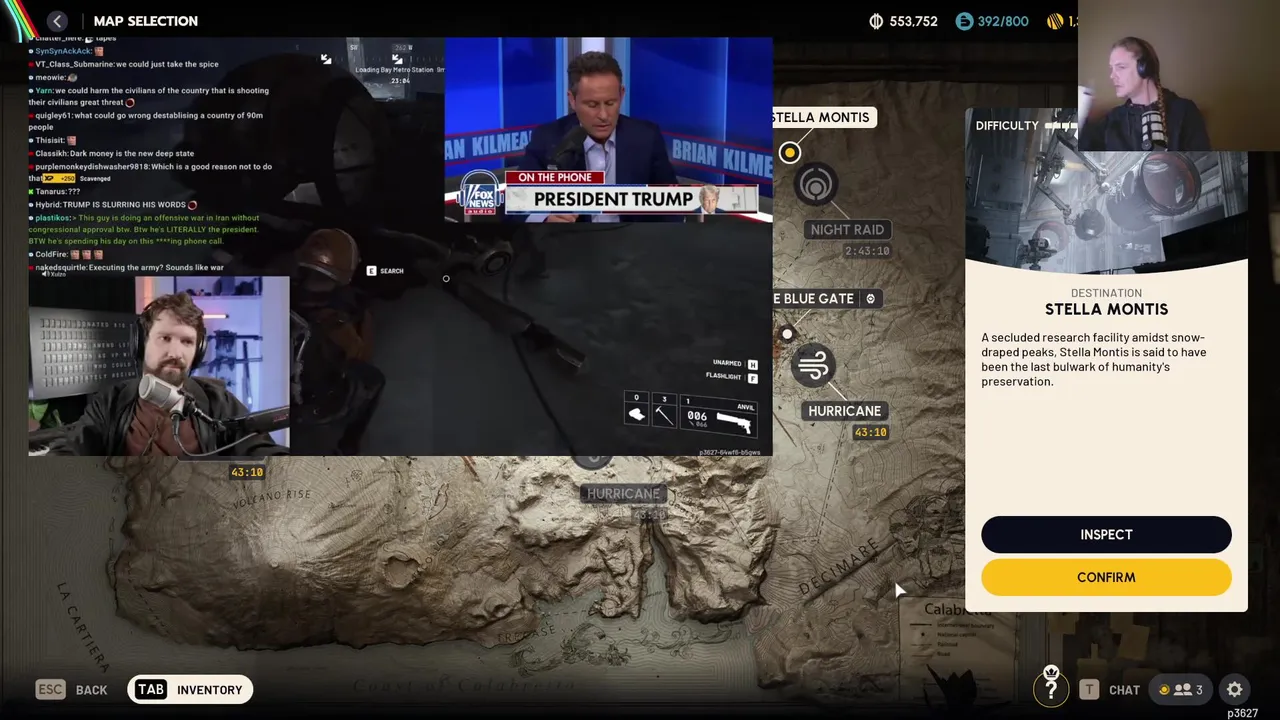Click the On The Phone red banner
The width and height of the screenshot is (1280, 720).
556,178
